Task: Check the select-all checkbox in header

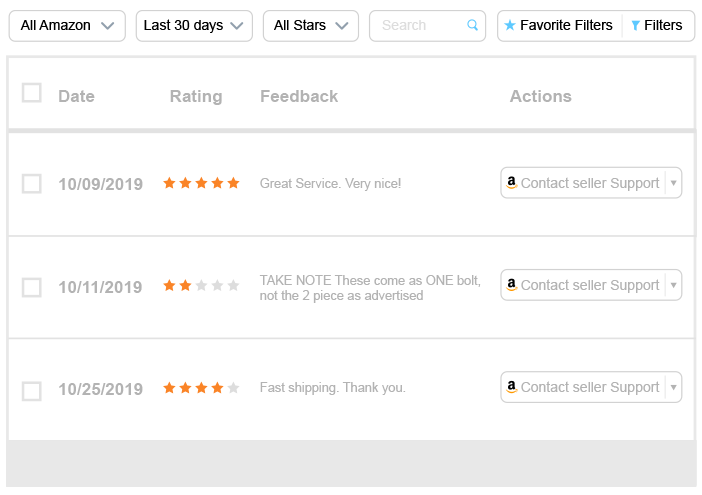Action: pyautogui.click(x=32, y=93)
